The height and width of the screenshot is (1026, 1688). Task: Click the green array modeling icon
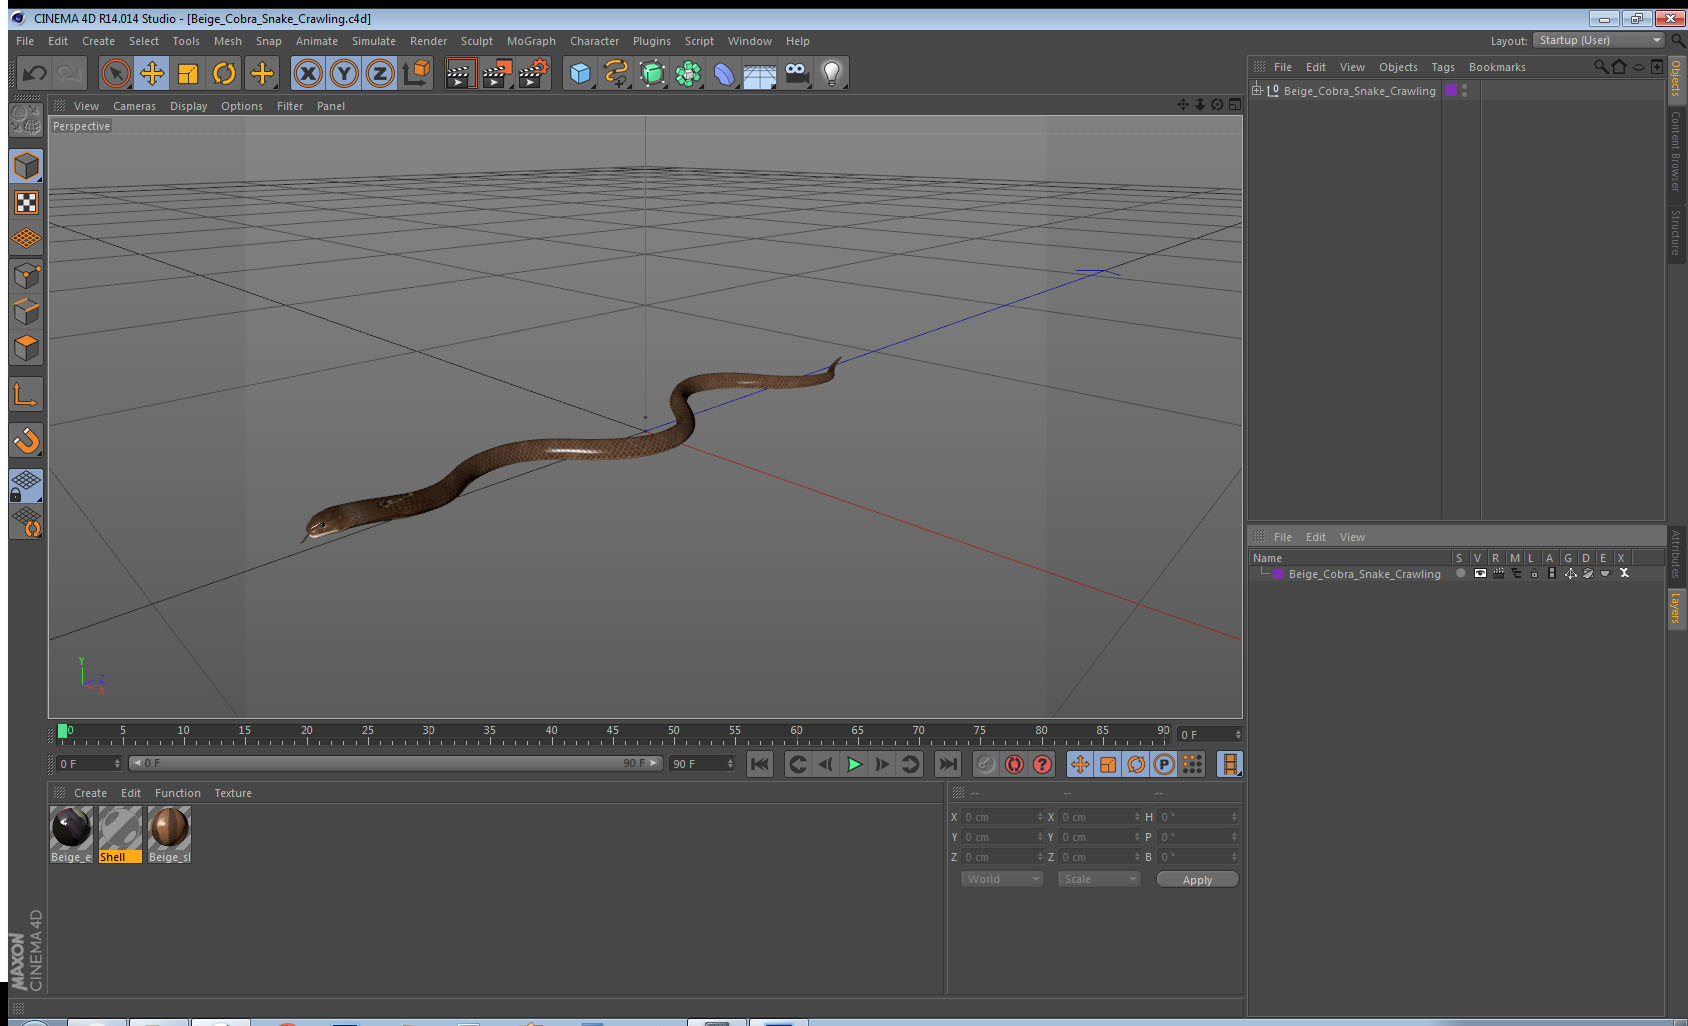[688, 73]
